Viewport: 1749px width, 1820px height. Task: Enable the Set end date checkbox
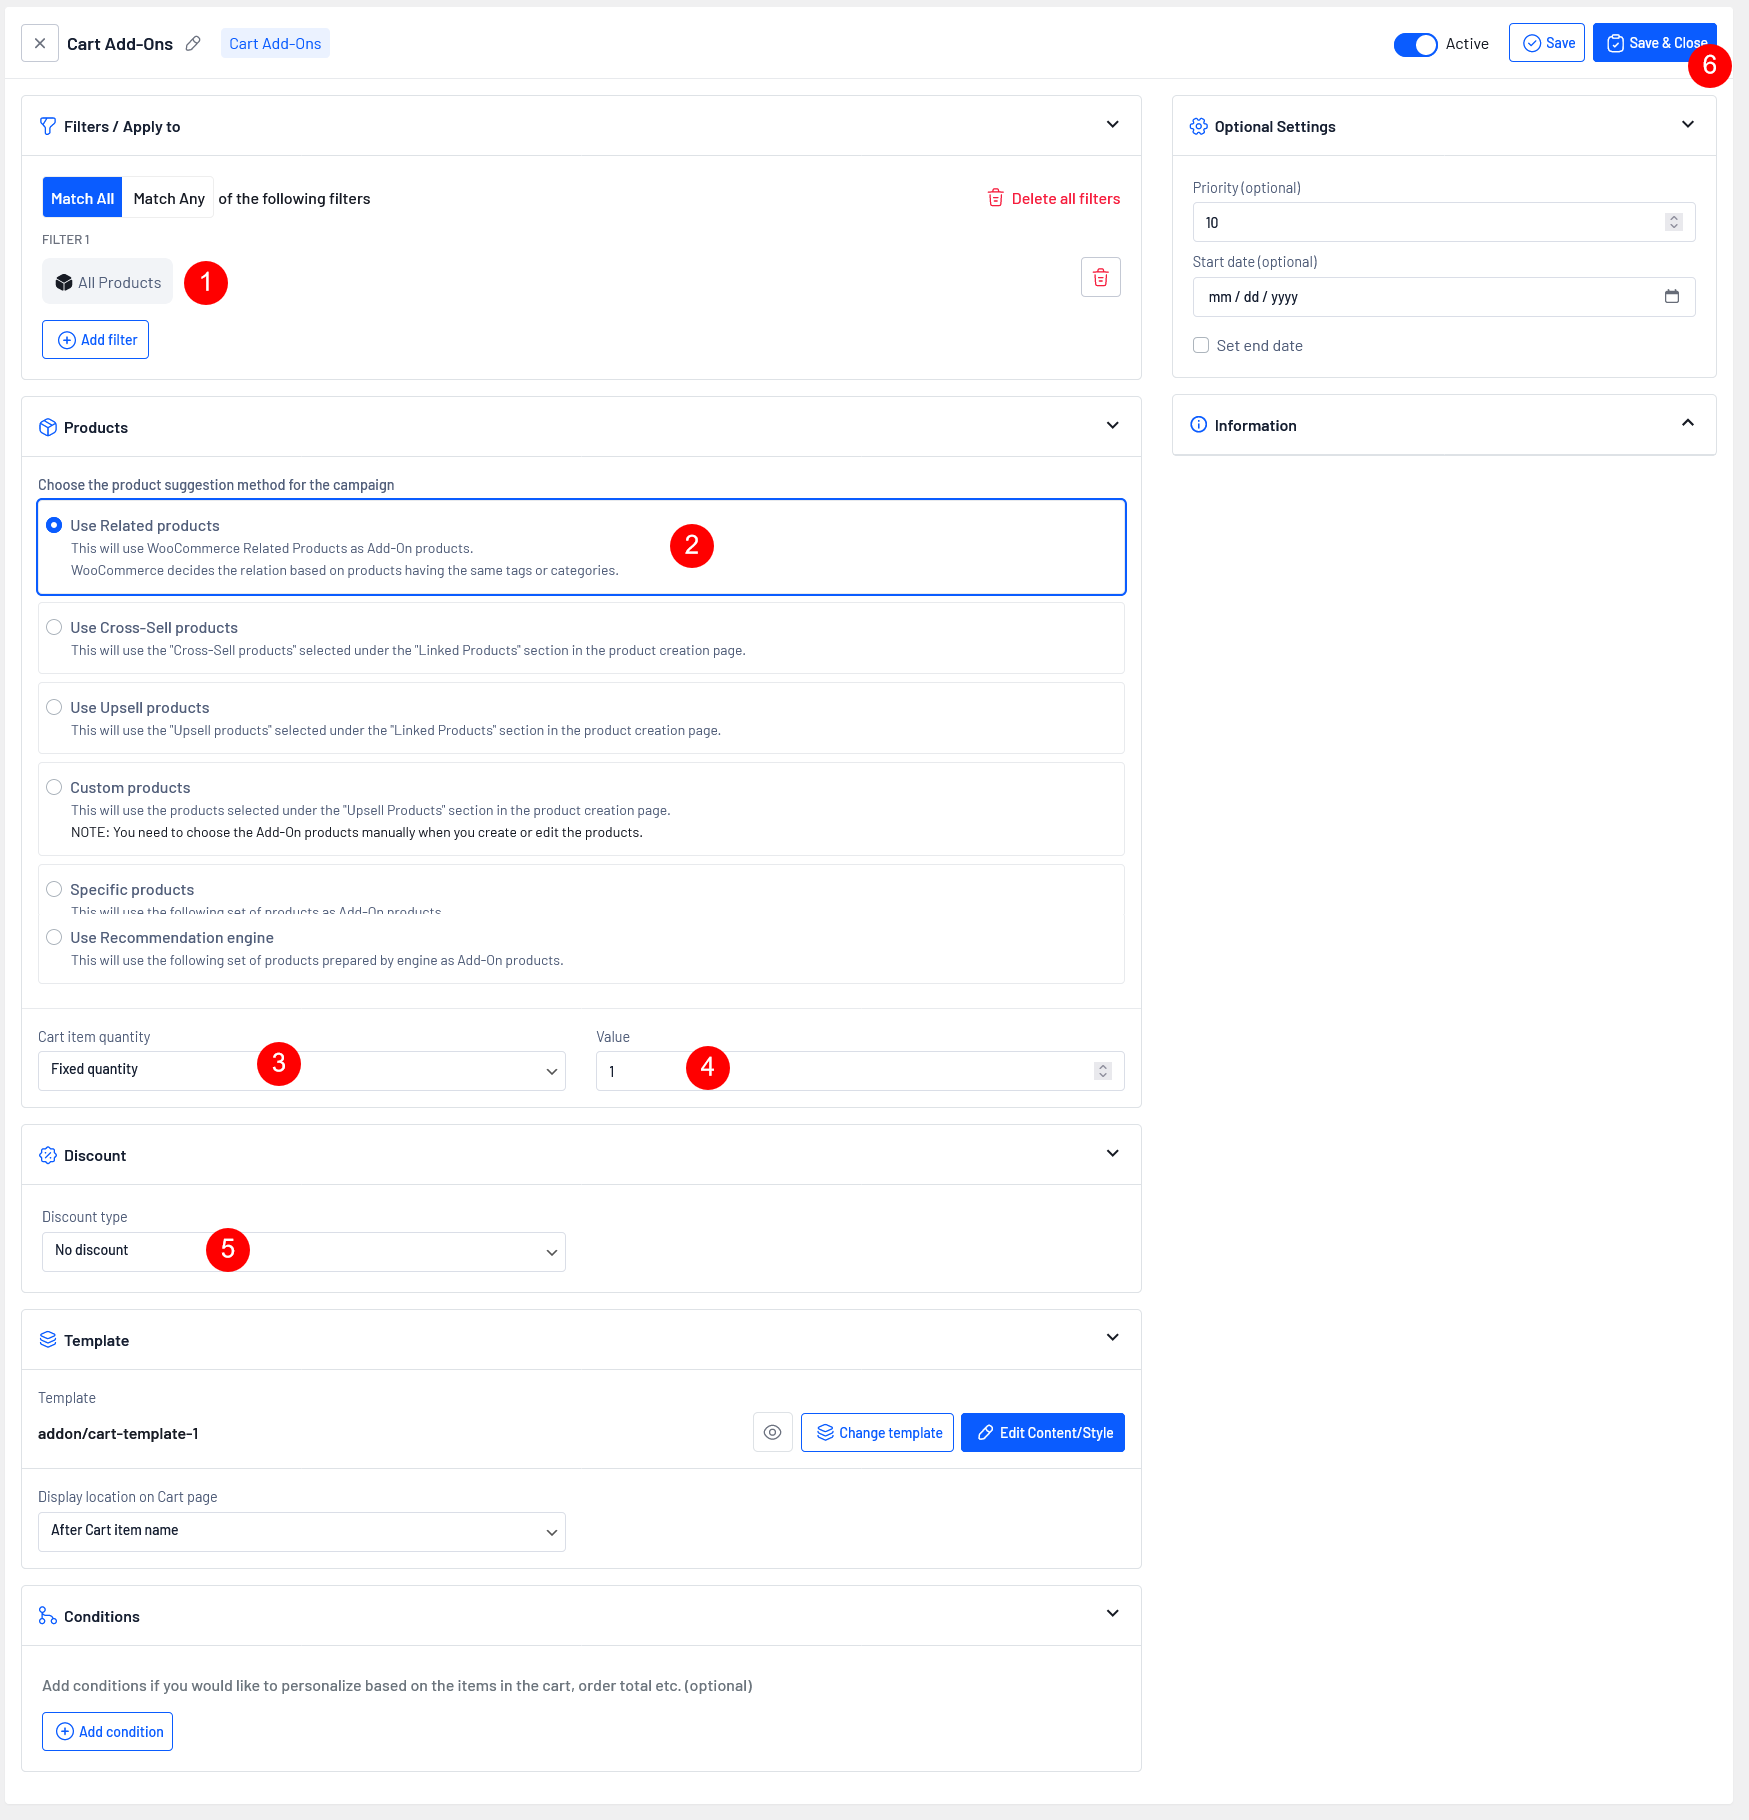1201,346
